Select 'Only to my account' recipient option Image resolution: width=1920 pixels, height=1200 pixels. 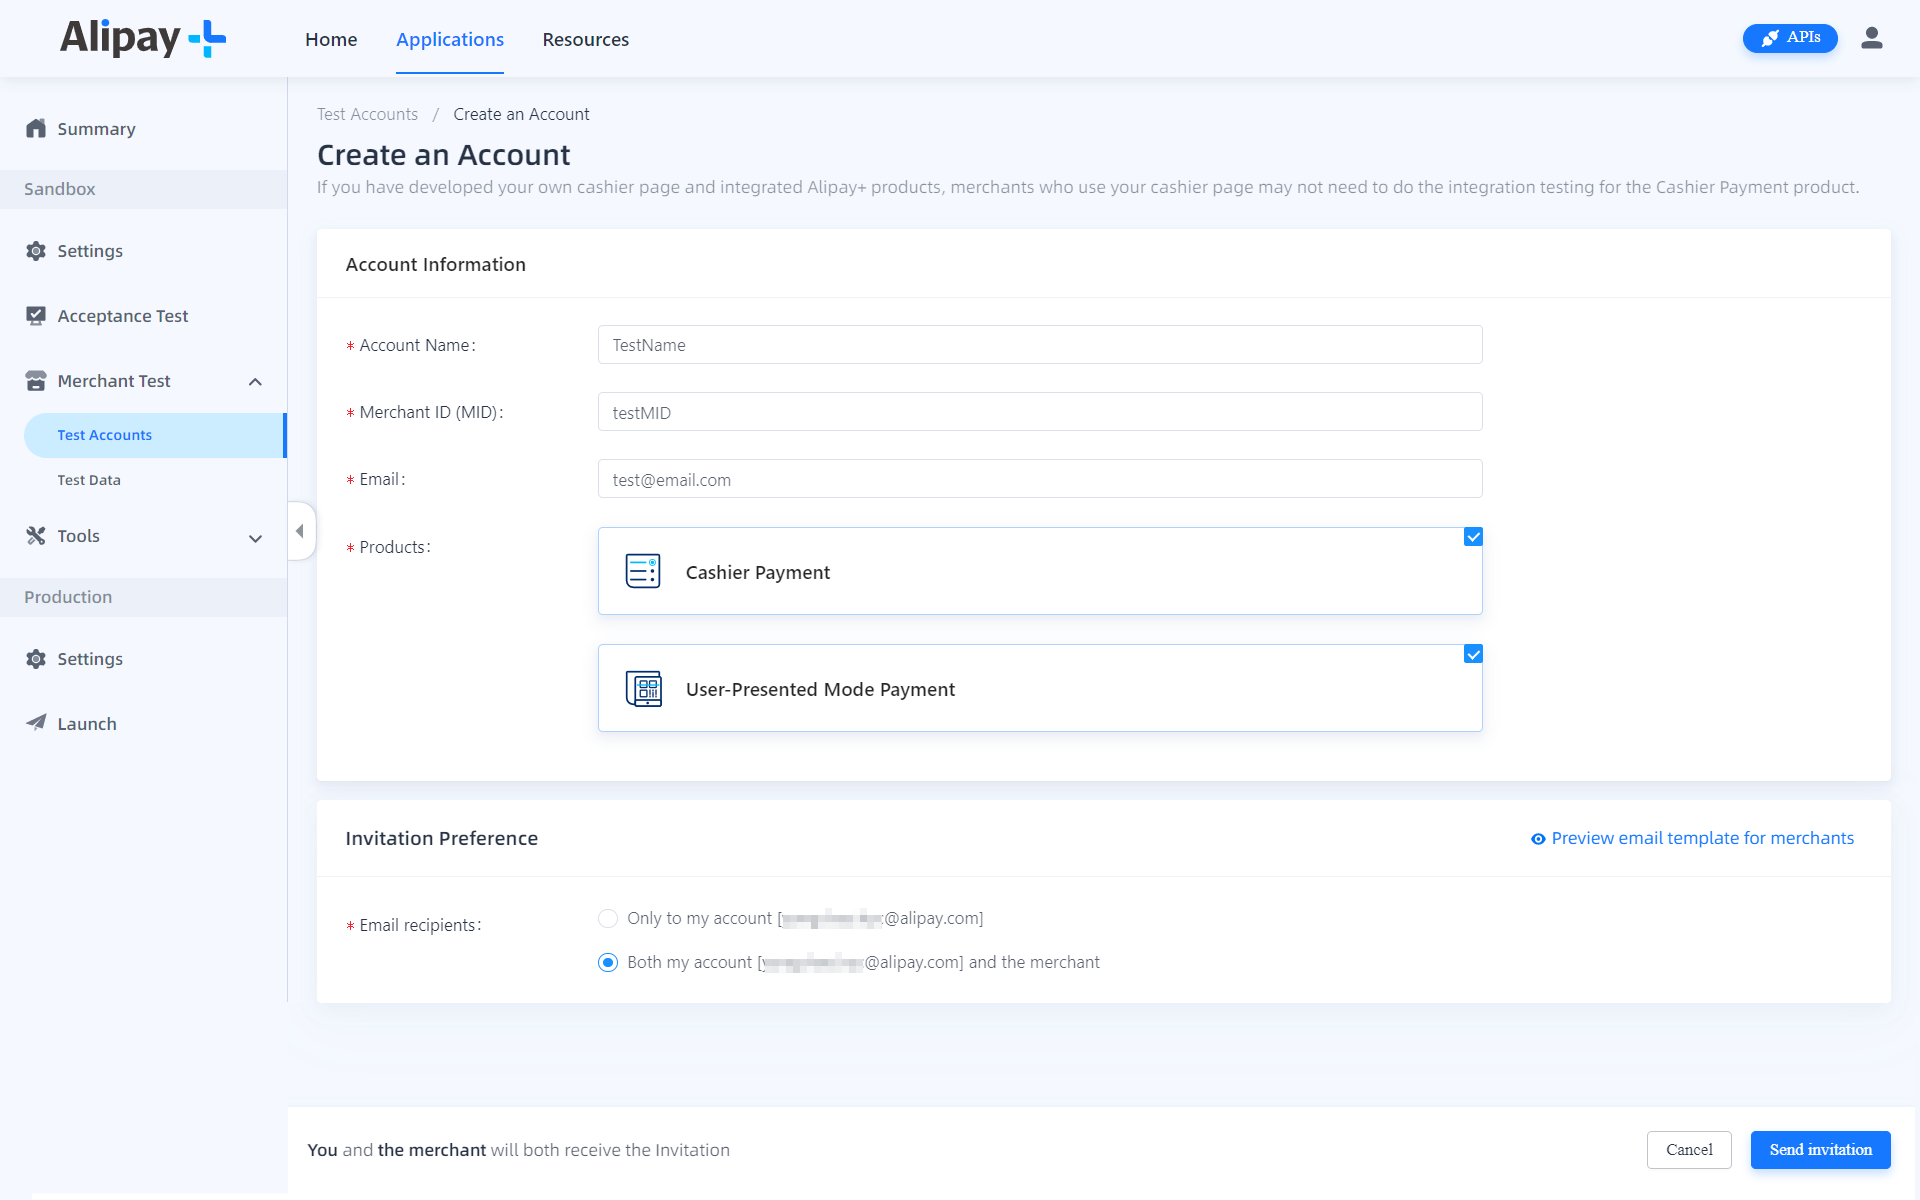coord(607,918)
